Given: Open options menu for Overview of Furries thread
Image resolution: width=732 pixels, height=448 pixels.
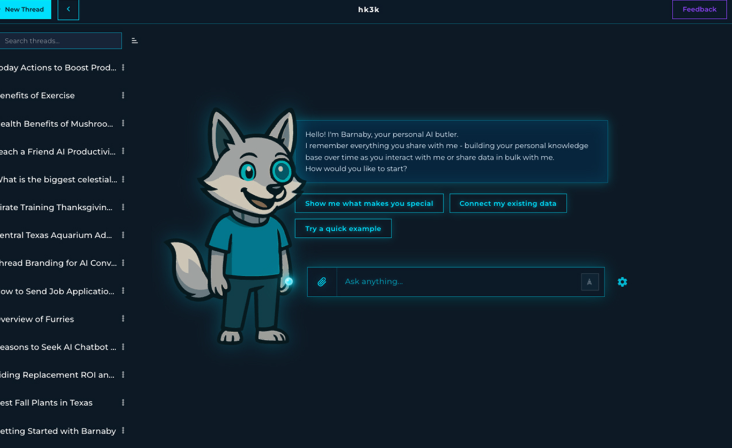Looking at the screenshot, I should [123, 319].
